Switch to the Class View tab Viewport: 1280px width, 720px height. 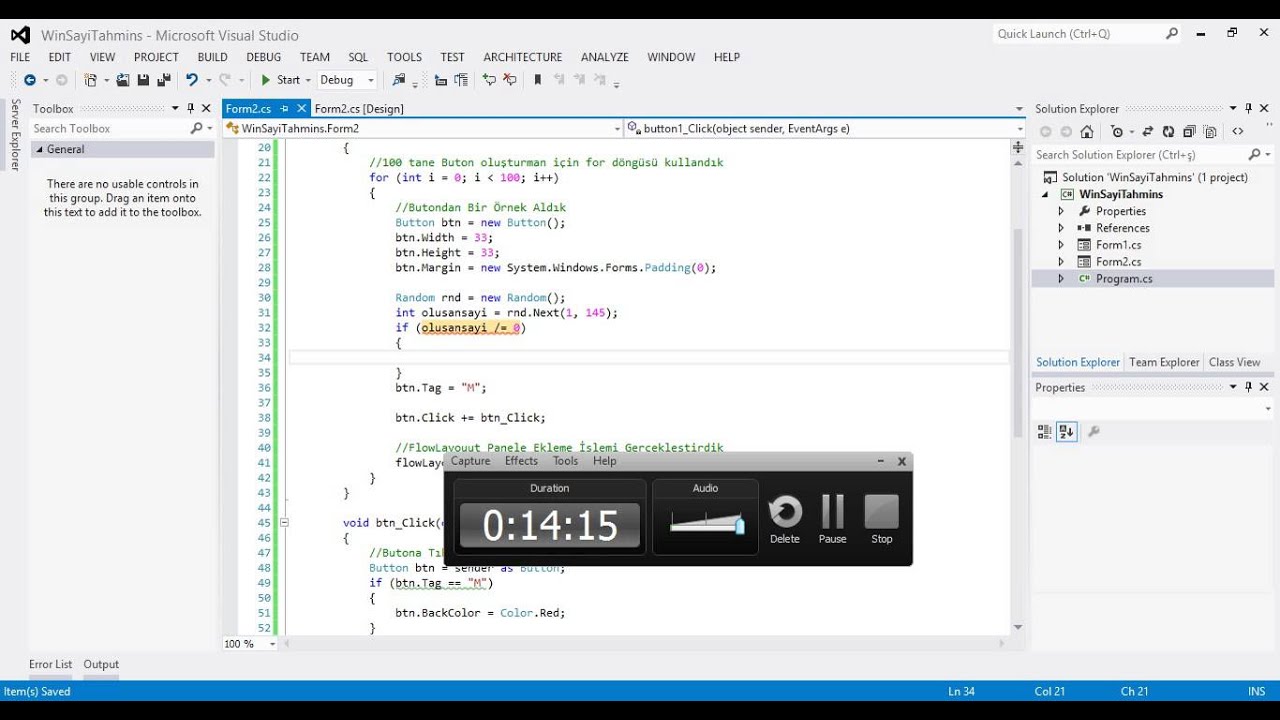(x=1234, y=362)
